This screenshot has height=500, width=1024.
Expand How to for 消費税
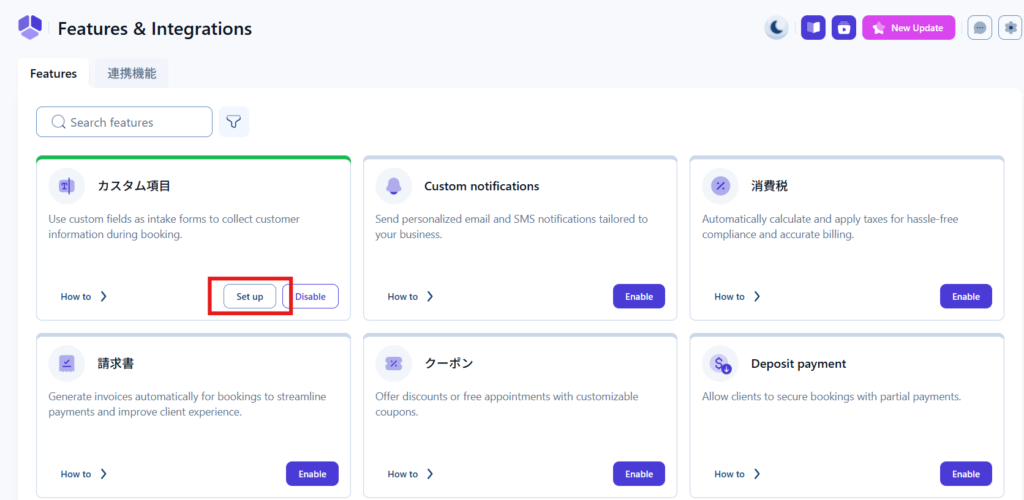738,297
